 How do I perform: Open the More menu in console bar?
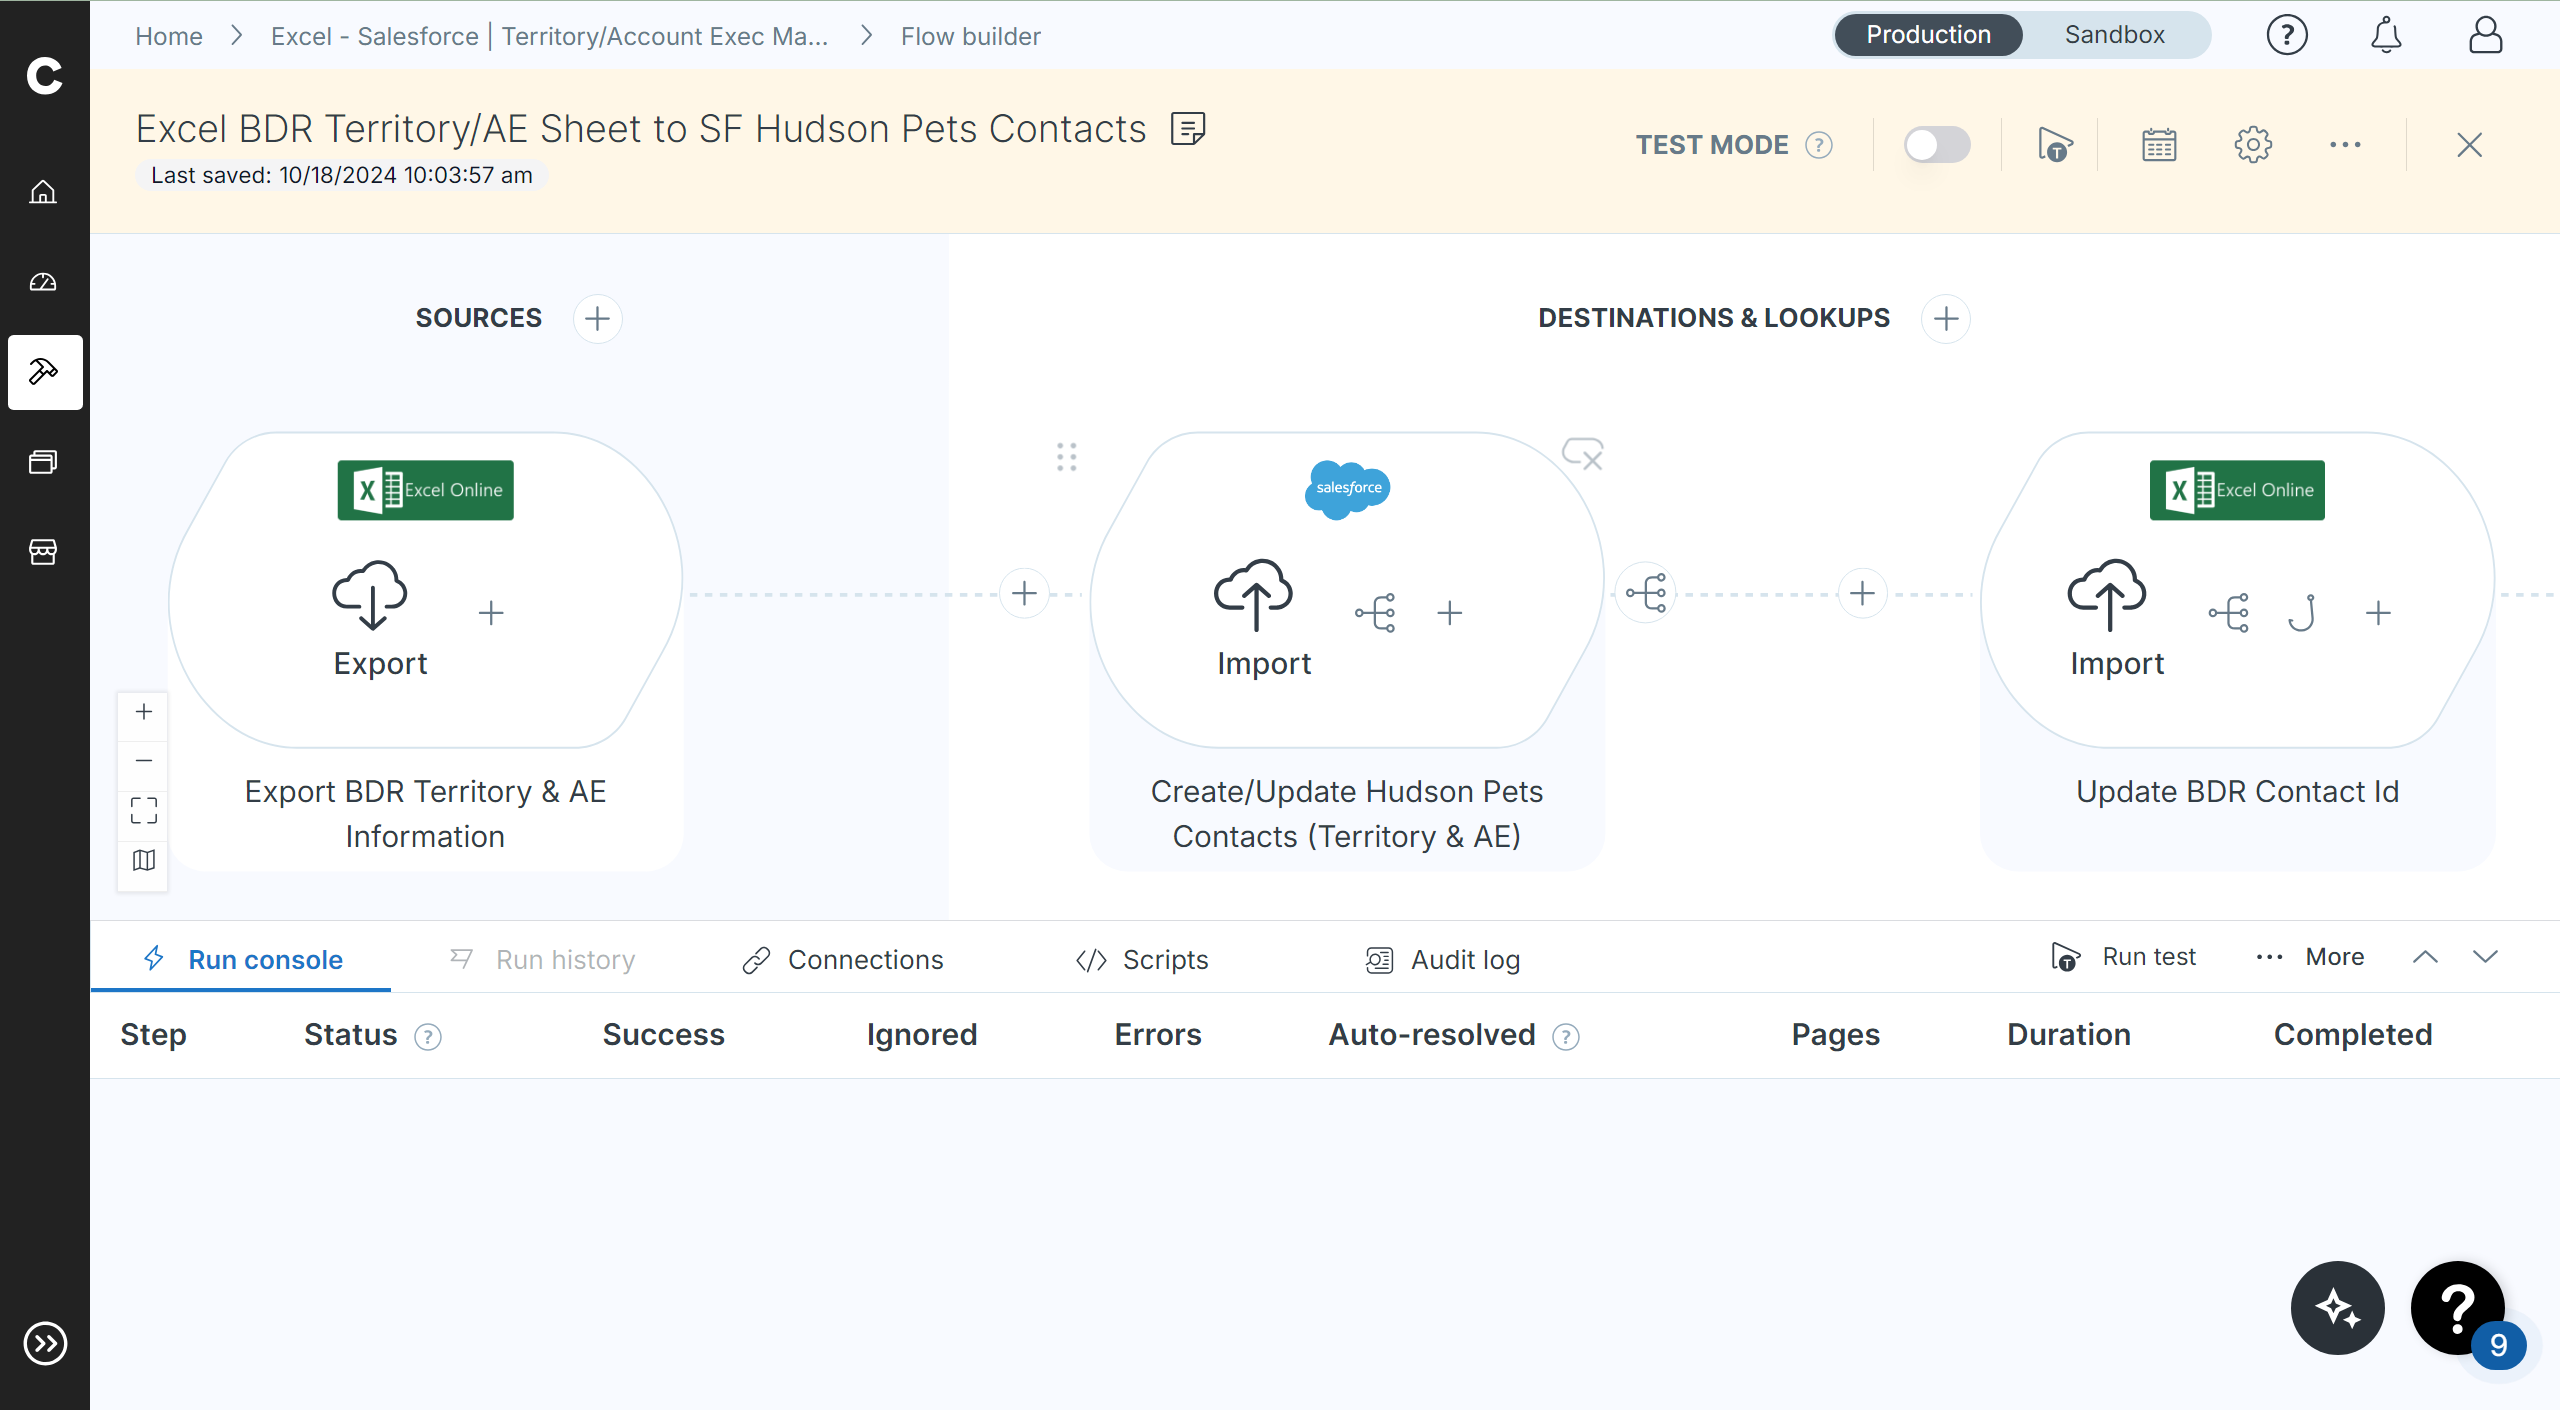click(2310, 957)
